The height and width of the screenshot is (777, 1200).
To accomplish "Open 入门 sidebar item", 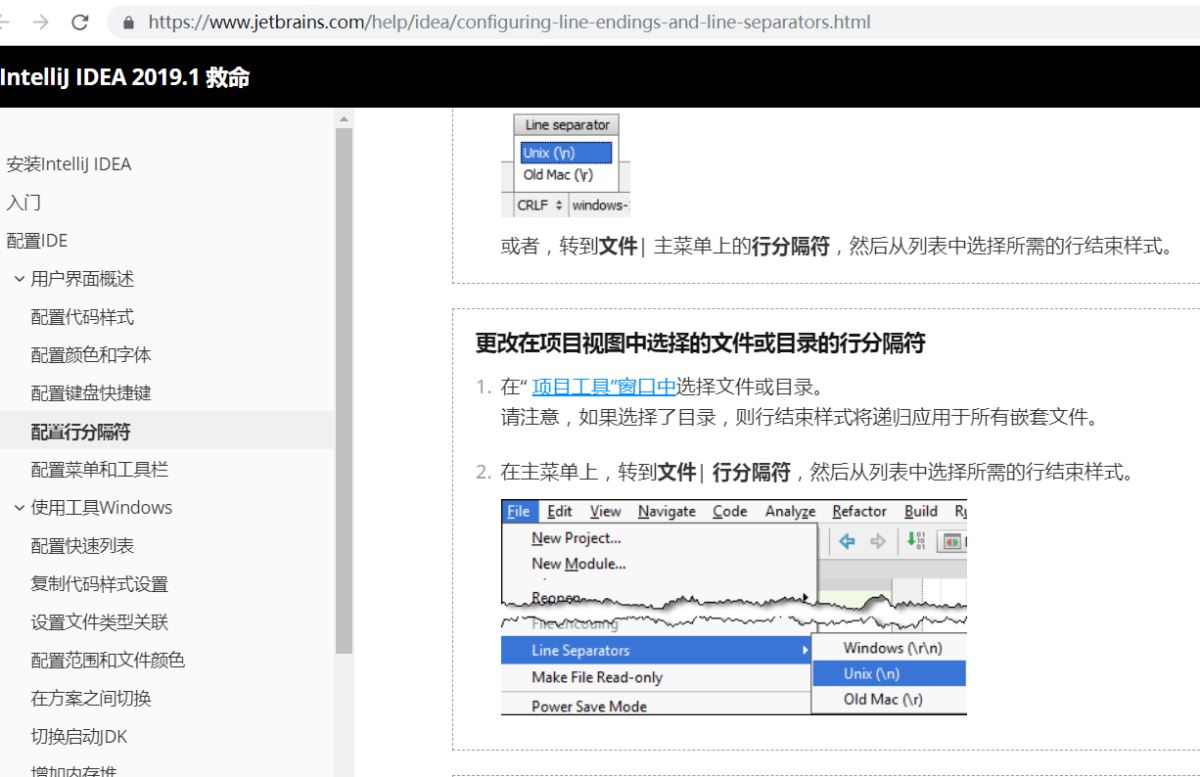I will [x=24, y=203].
